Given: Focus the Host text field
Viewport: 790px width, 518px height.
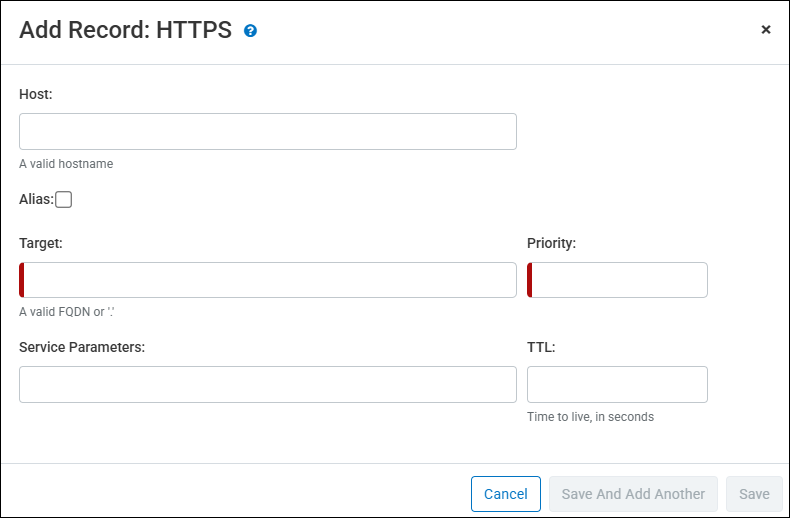Looking at the screenshot, I should point(268,131).
